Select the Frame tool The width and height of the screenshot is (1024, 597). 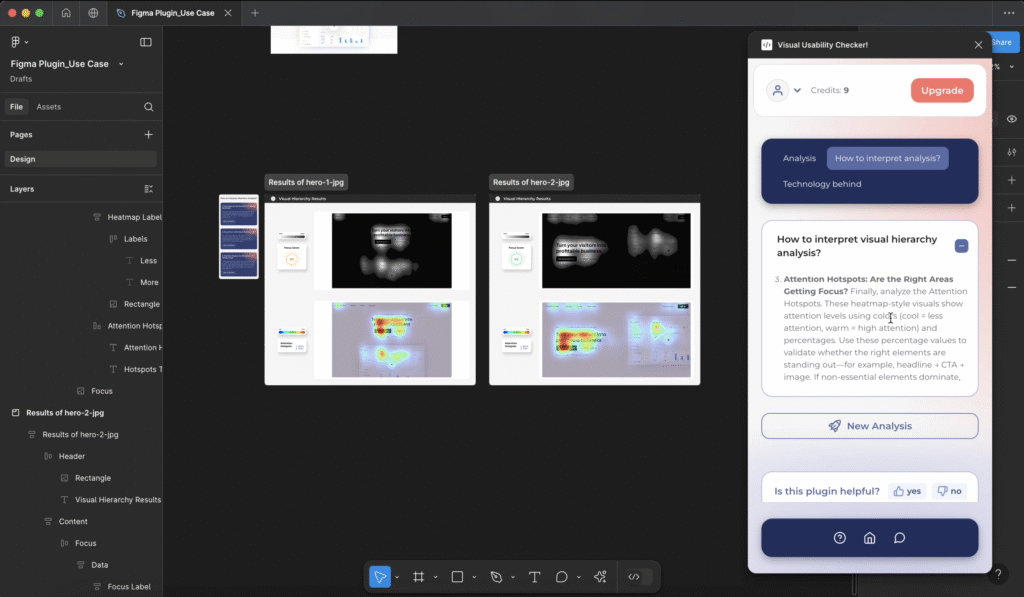click(419, 577)
